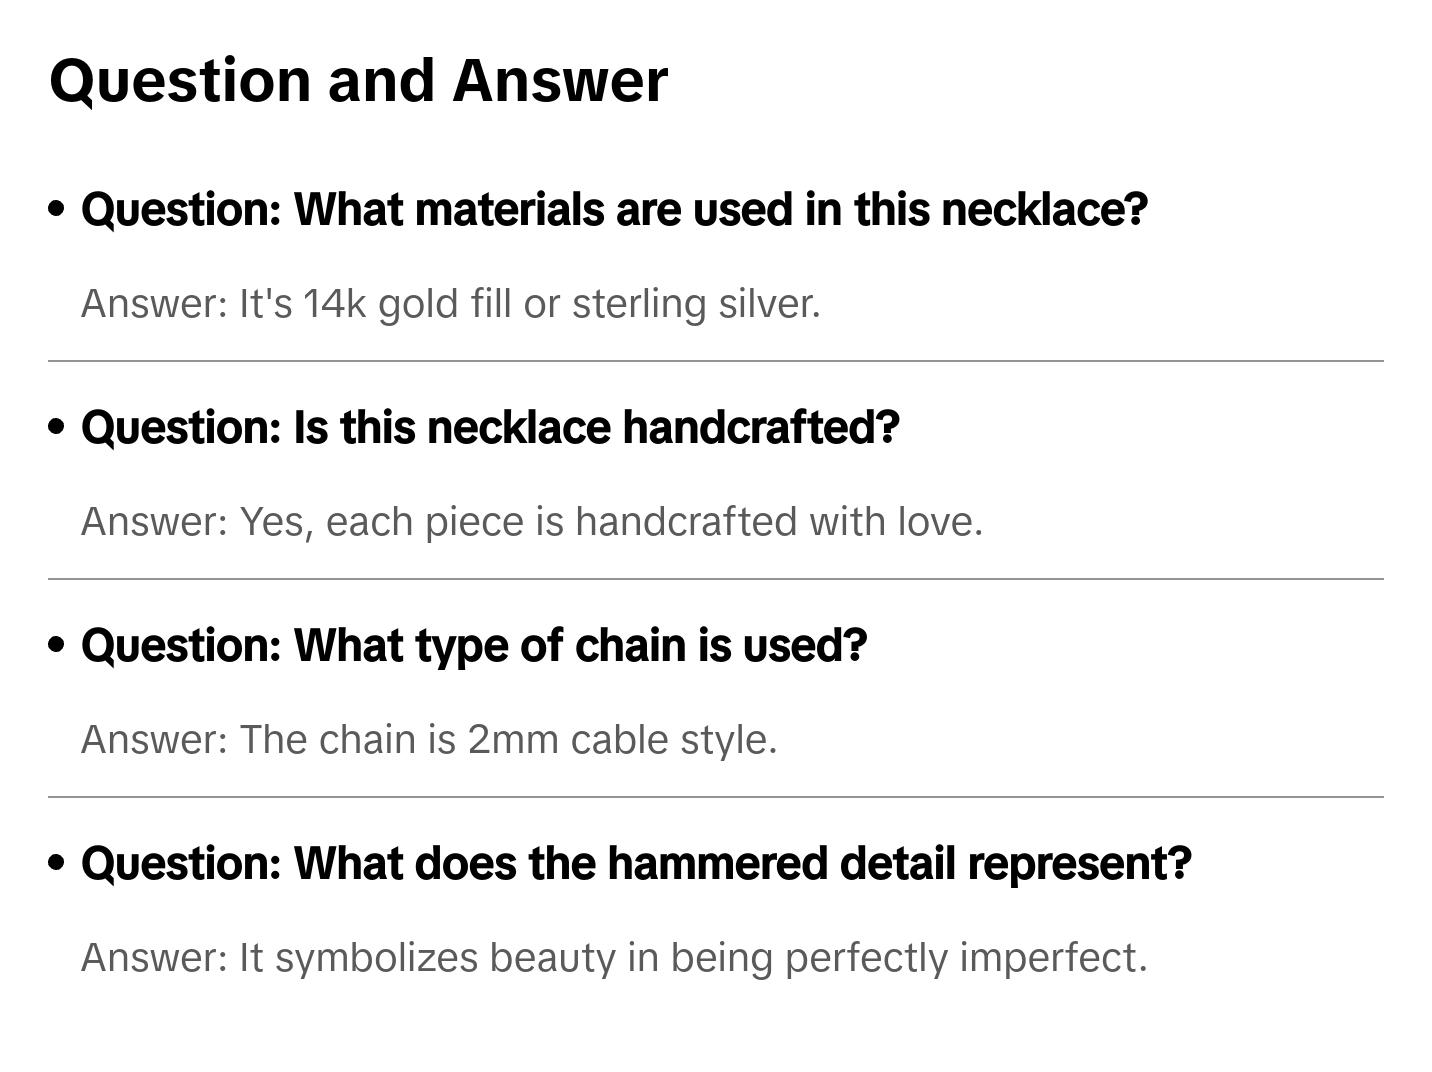Click the bullet beside the hammered detail question

pyautogui.click(x=57, y=863)
